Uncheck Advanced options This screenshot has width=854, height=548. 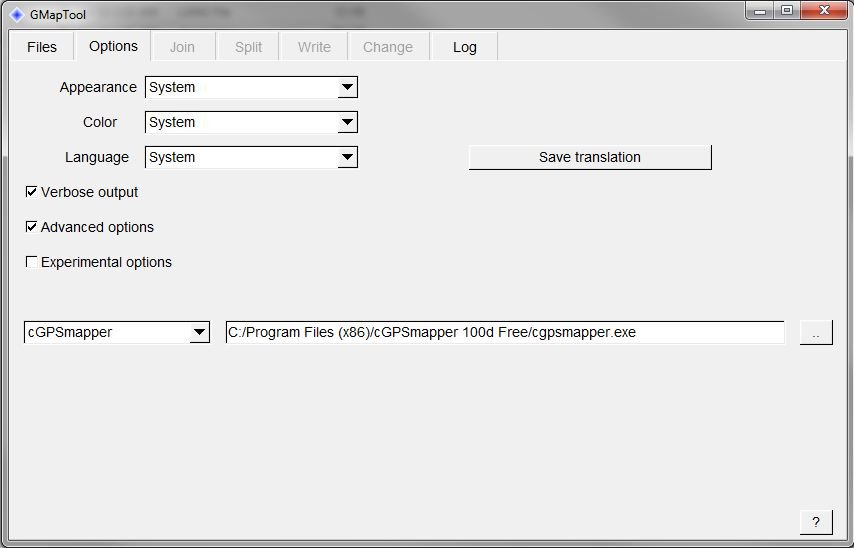(32, 227)
